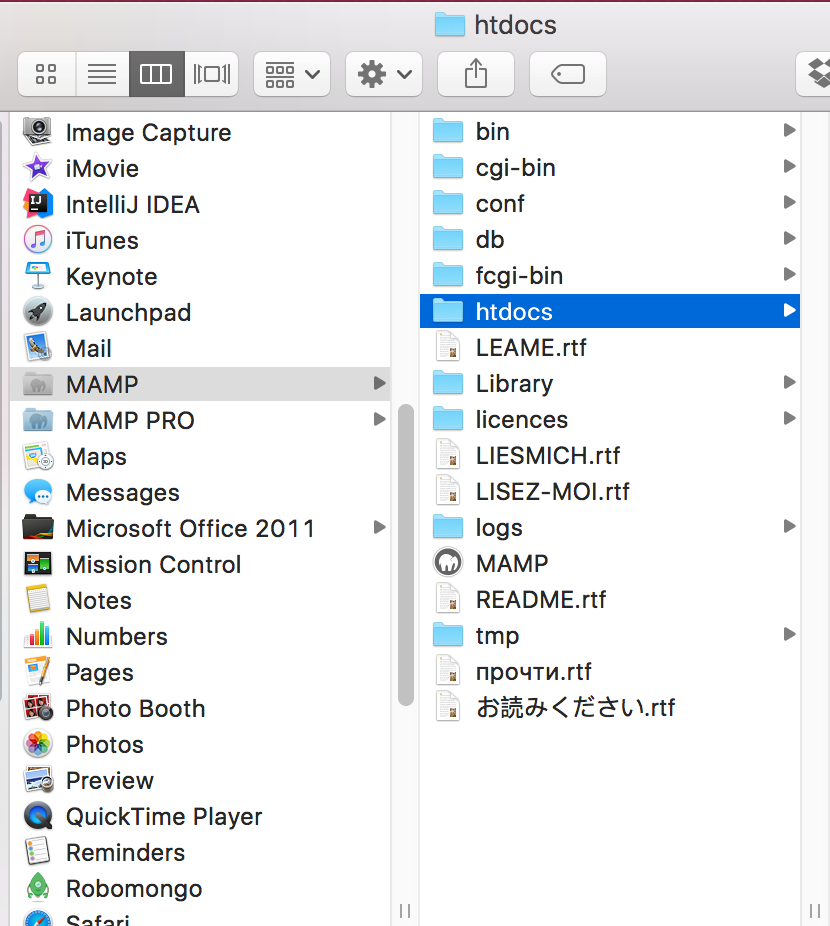The width and height of the screenshot is (830, 926).
Task: Select the Mail stamp icon
Action: click(x=38, y=348)
